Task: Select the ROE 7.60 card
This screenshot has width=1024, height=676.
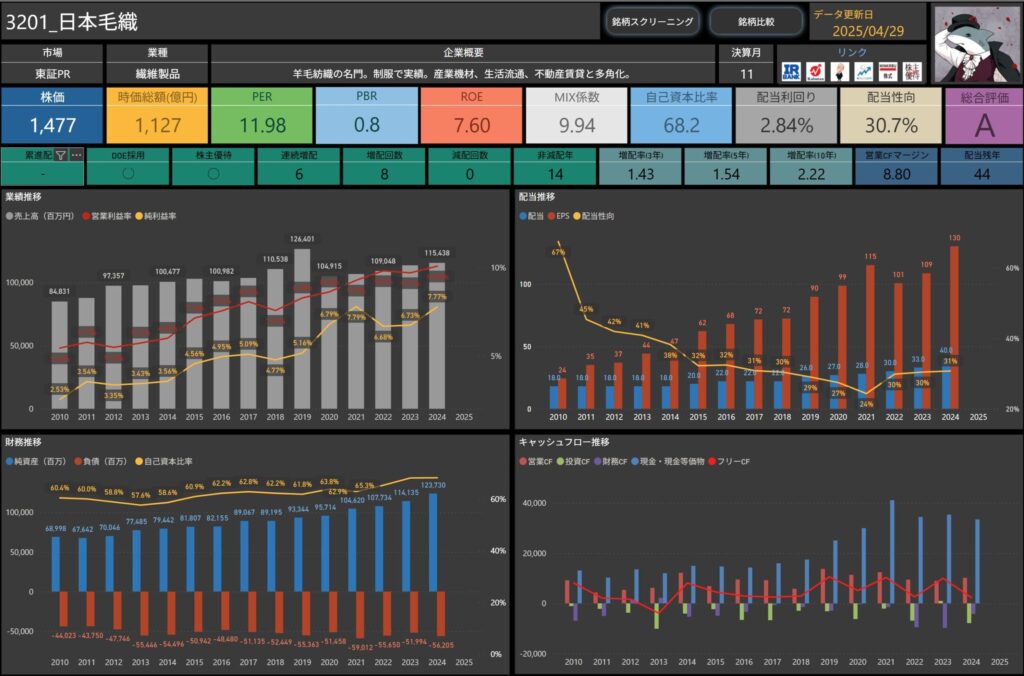Action: [472, 115]
